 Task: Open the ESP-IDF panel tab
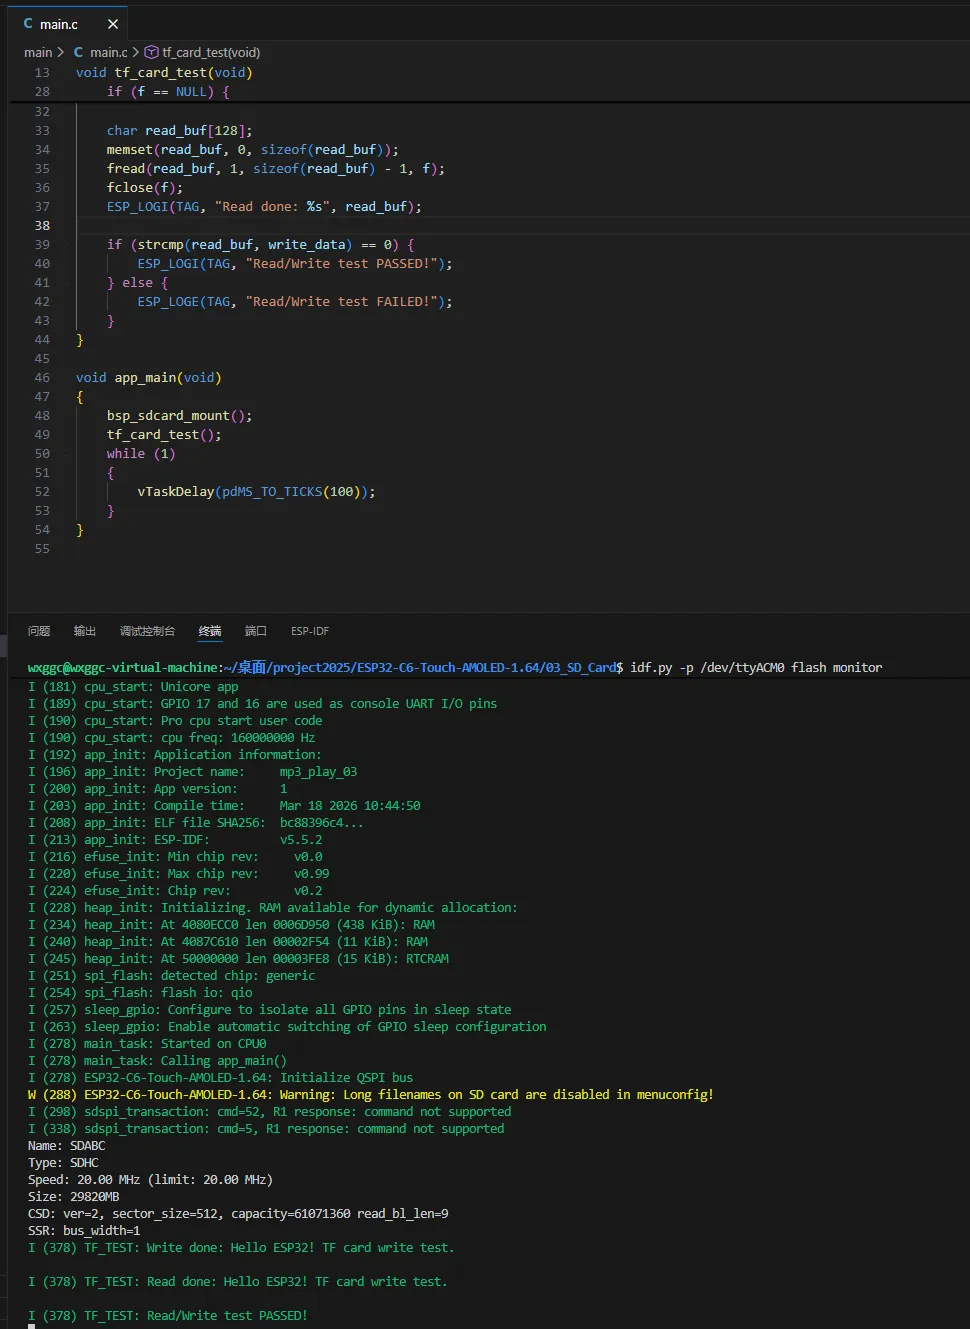point(310,631)
